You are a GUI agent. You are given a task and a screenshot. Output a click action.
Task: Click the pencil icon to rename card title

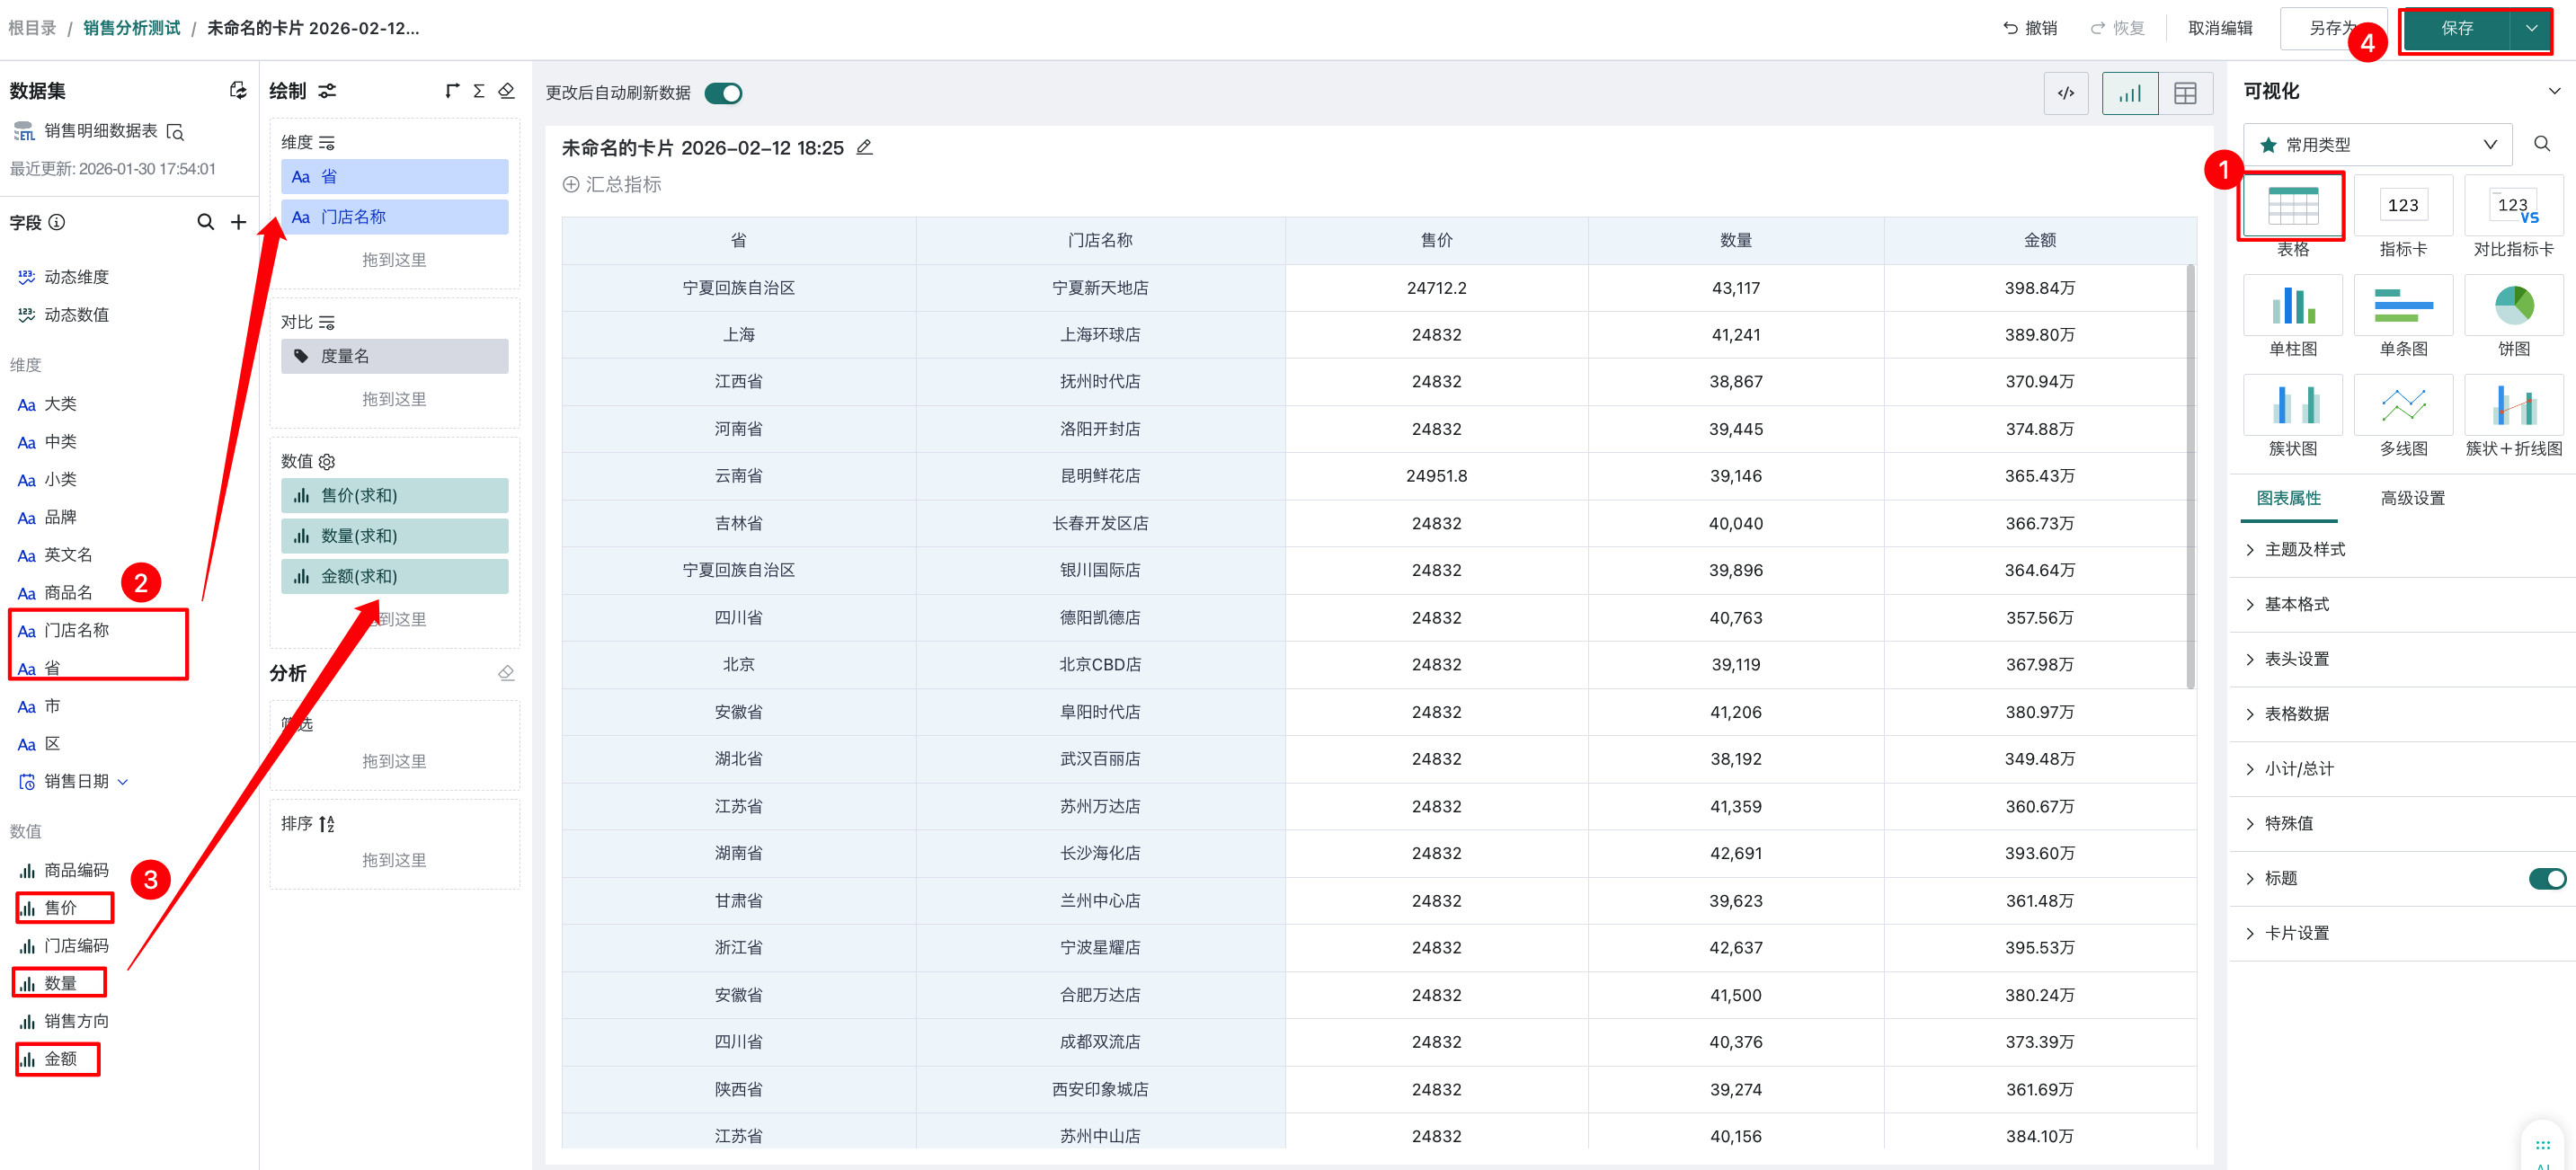[x=865, y=148]
